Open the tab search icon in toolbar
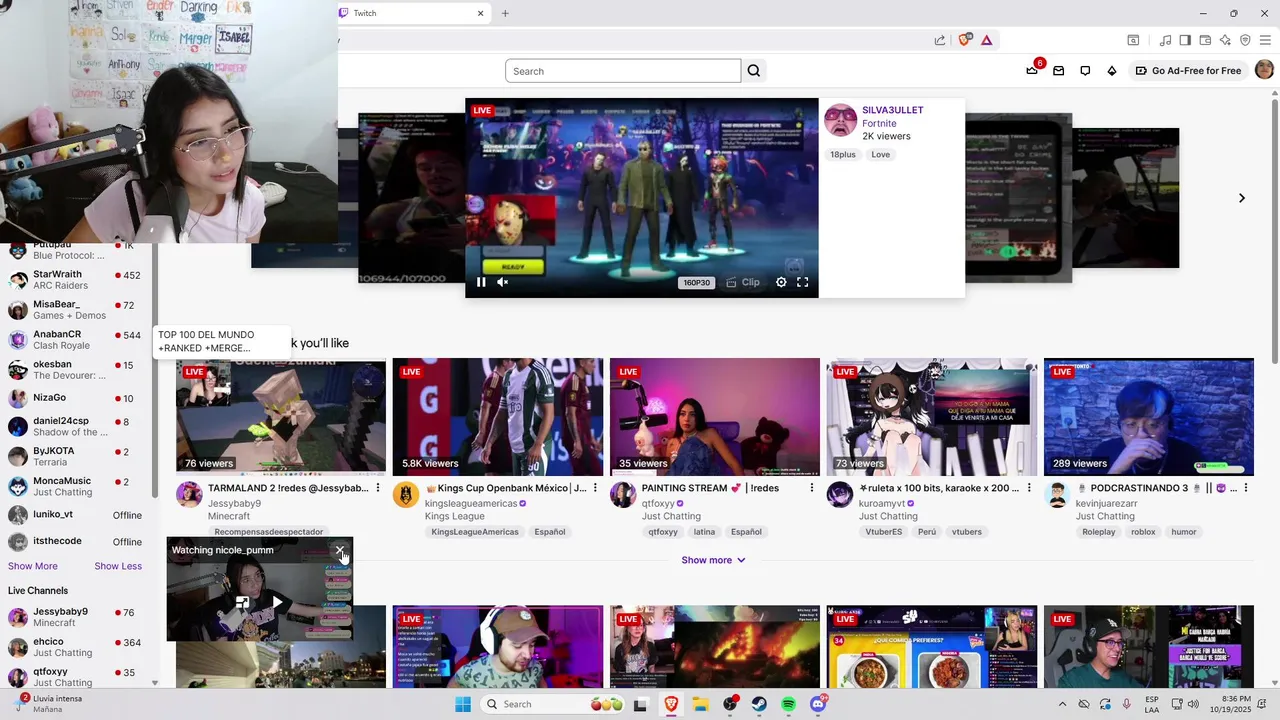1280x720 pixels. click(1133, 40)
